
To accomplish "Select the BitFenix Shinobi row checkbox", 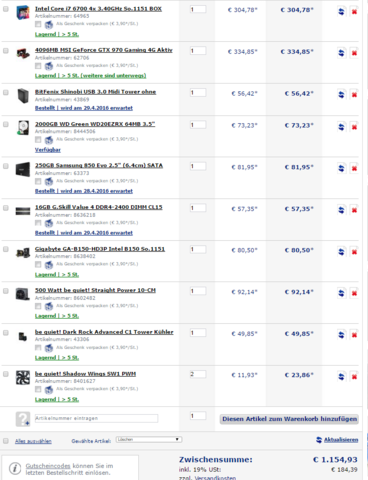I will point(6,92).
